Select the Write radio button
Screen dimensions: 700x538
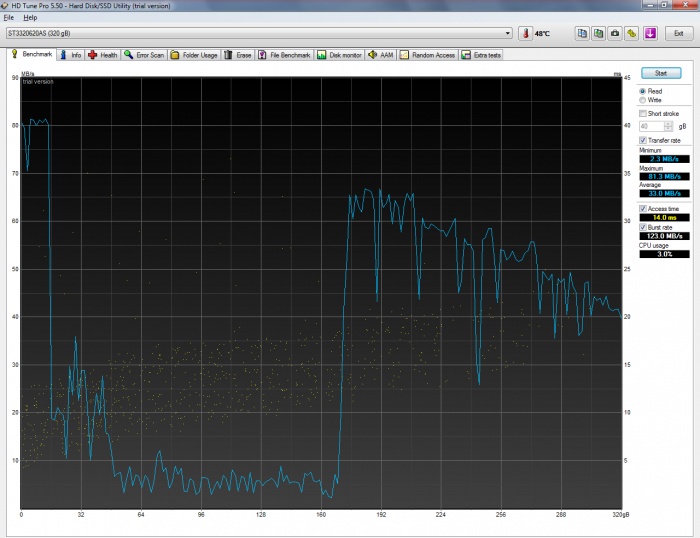(643, 100)
